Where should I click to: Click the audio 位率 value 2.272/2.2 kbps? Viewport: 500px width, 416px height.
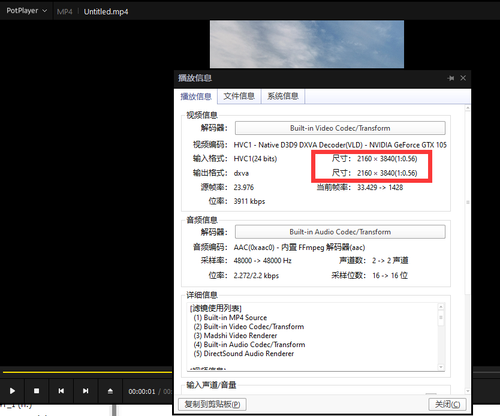click(x=256, y=276)
